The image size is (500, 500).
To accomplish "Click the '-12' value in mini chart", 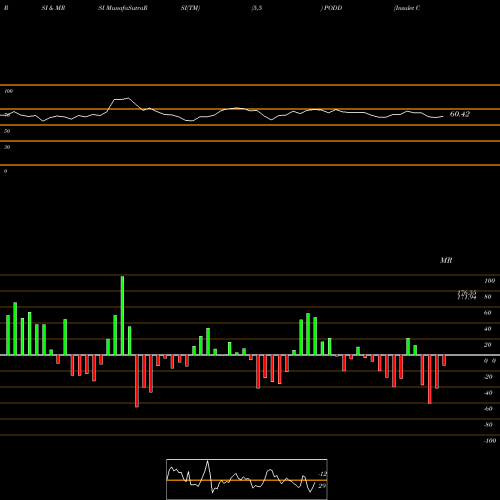I will tap(322, 474).
